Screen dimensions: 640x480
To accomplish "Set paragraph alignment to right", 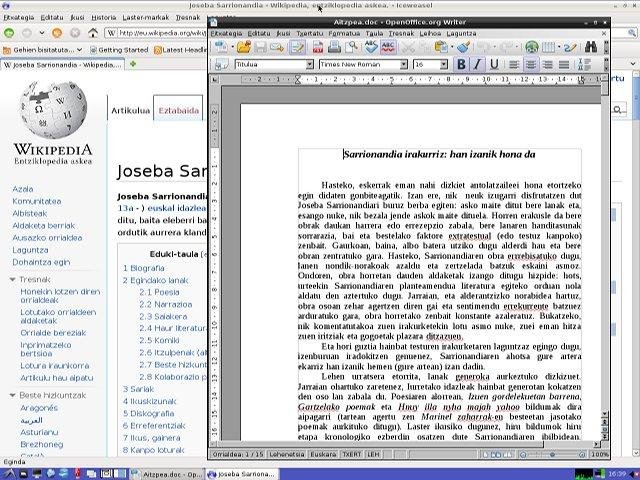I will click(547, 64).
